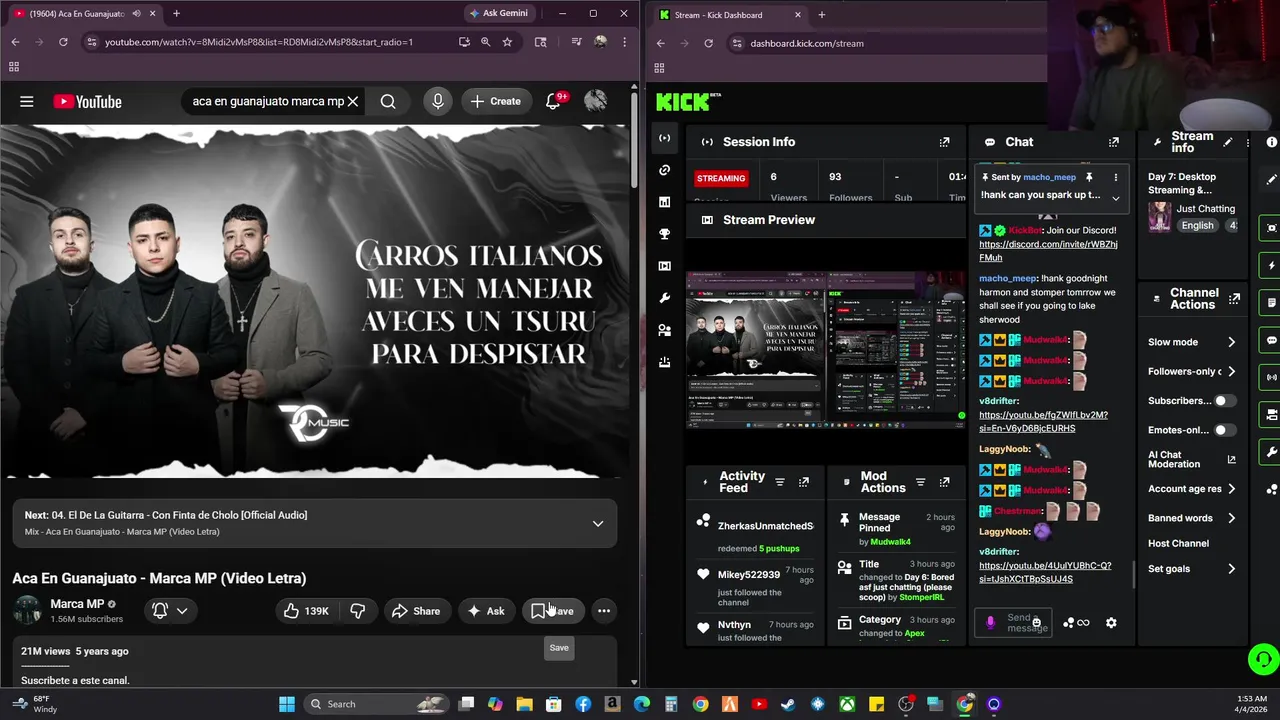The image size is (1280, 720).
Task: Open pinned message three-dot options
Action: click(x=1116, y=177)
